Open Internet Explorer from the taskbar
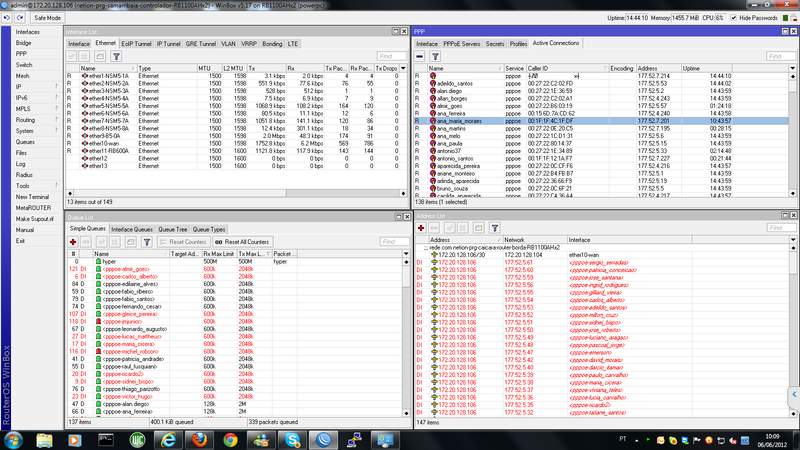This screenshot has width=800, height=450. click(x=168, y=440)
